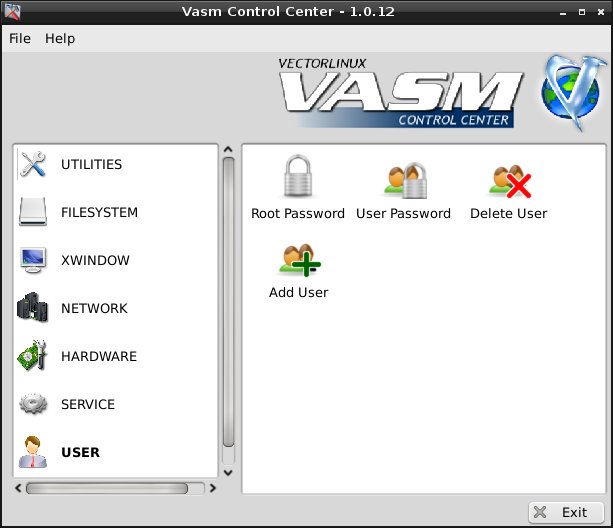Viewport: 613px width, 528px height.
Task: Select the Filesystem drive icon
Action: (34, 213)
